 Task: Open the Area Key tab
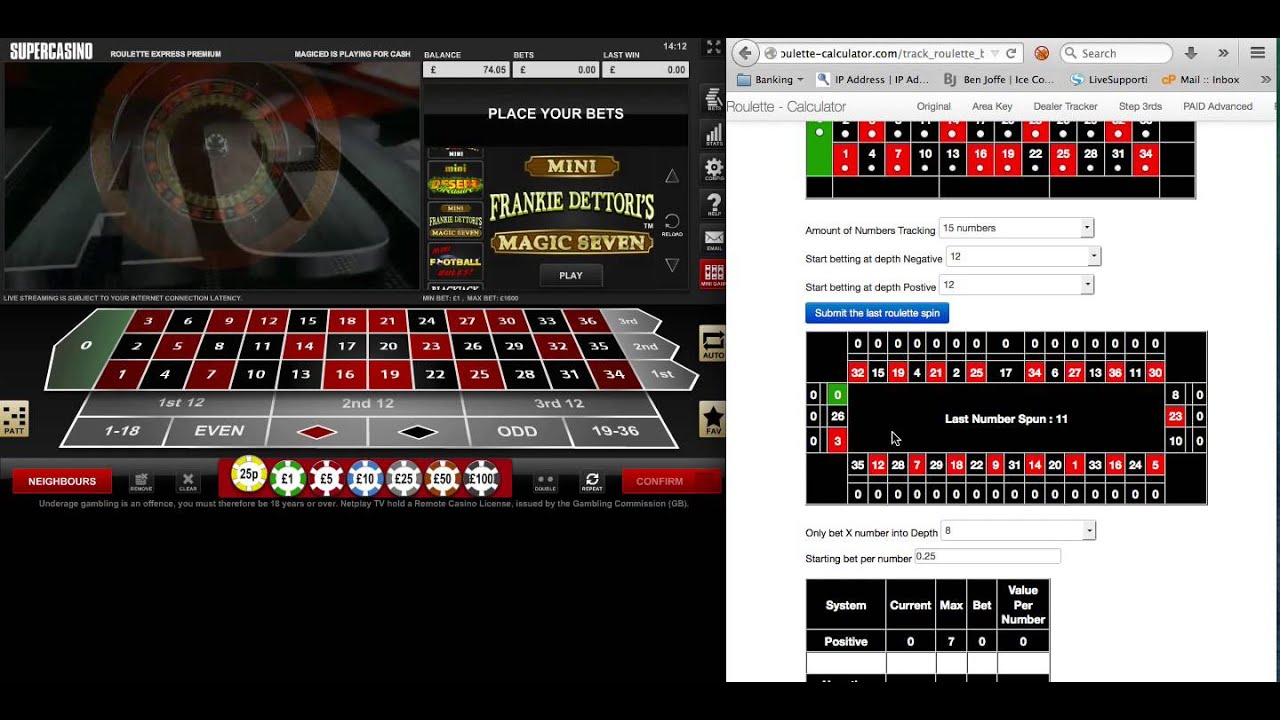992,106
